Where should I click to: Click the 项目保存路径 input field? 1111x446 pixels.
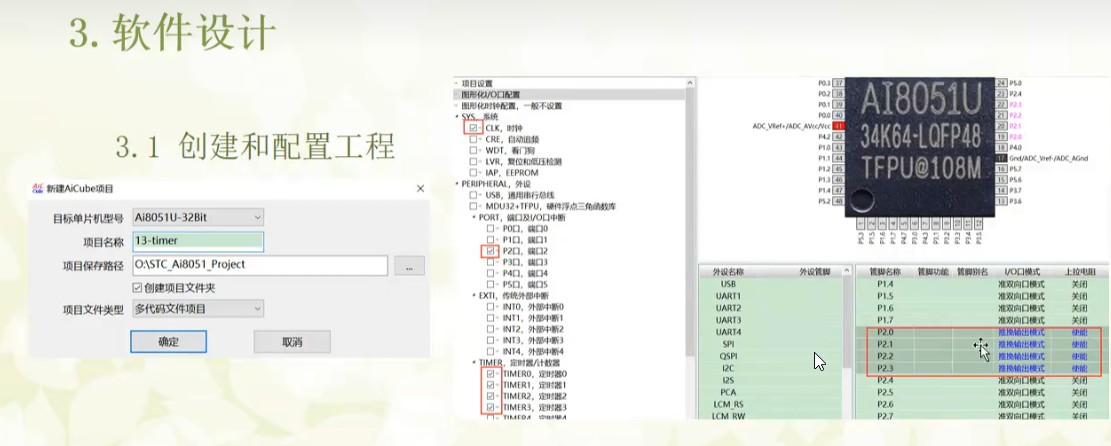[260, 265]
